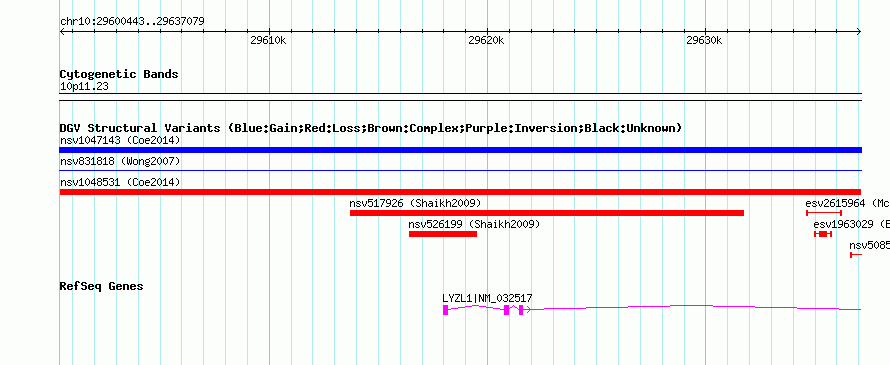Click the 29610k ruler mark

(268, 40)
